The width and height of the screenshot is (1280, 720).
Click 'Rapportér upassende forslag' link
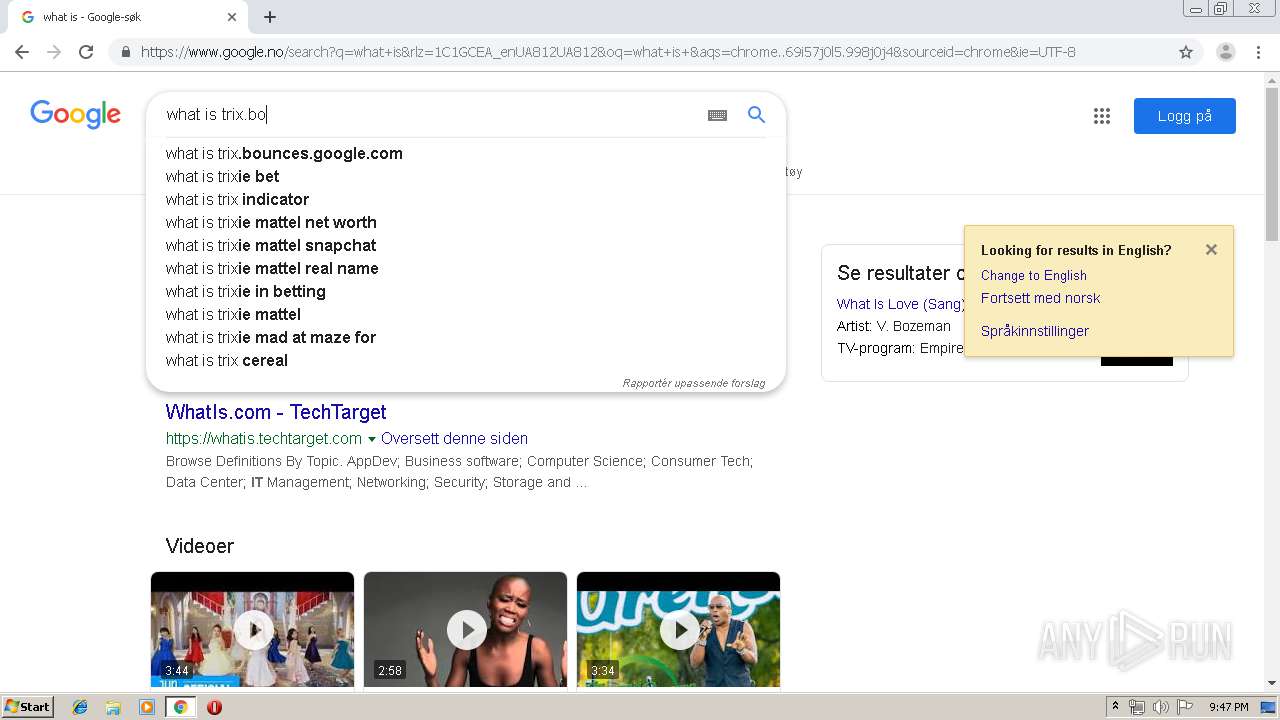click(694, 383)
